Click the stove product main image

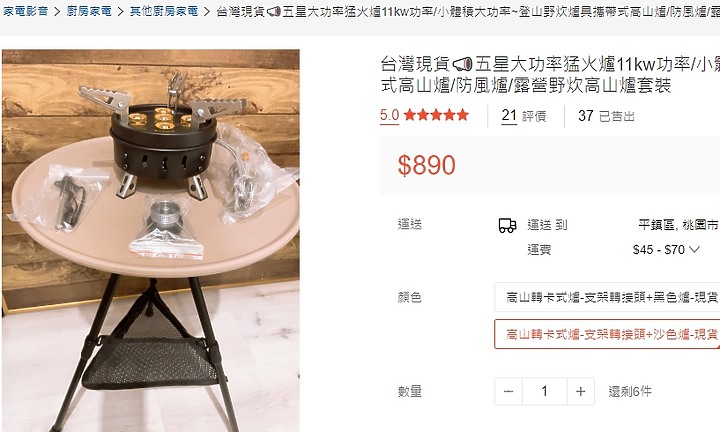[x=151, y=241]
